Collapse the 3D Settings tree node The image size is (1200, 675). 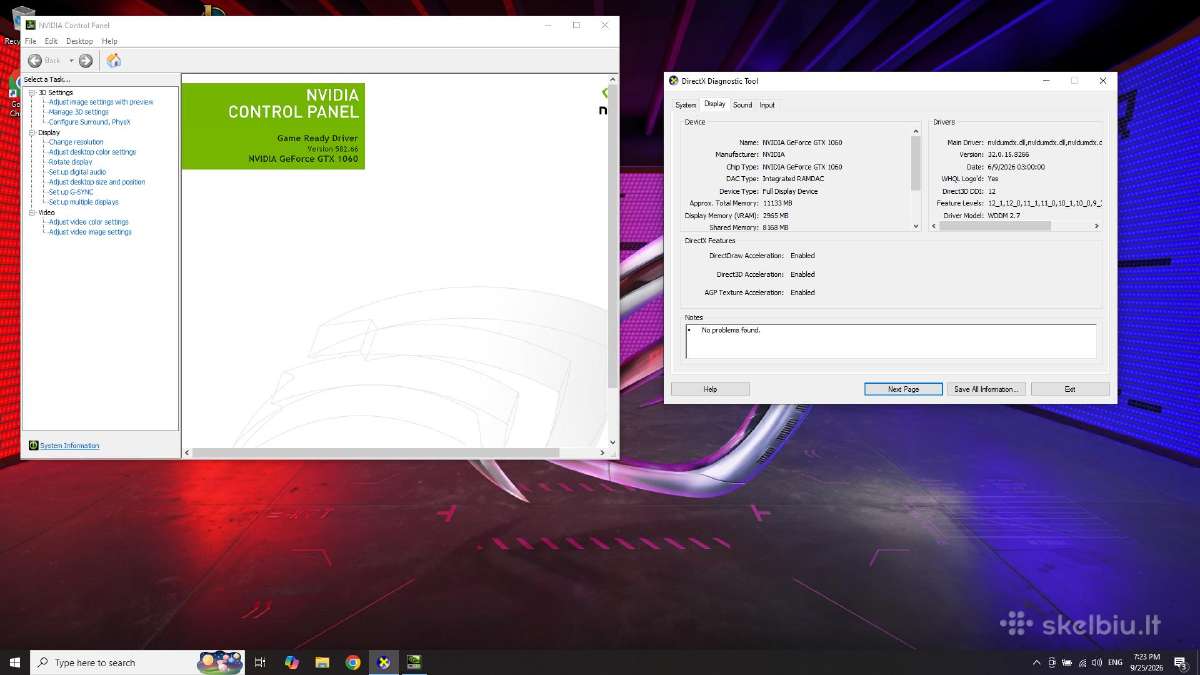click(32, 92)
